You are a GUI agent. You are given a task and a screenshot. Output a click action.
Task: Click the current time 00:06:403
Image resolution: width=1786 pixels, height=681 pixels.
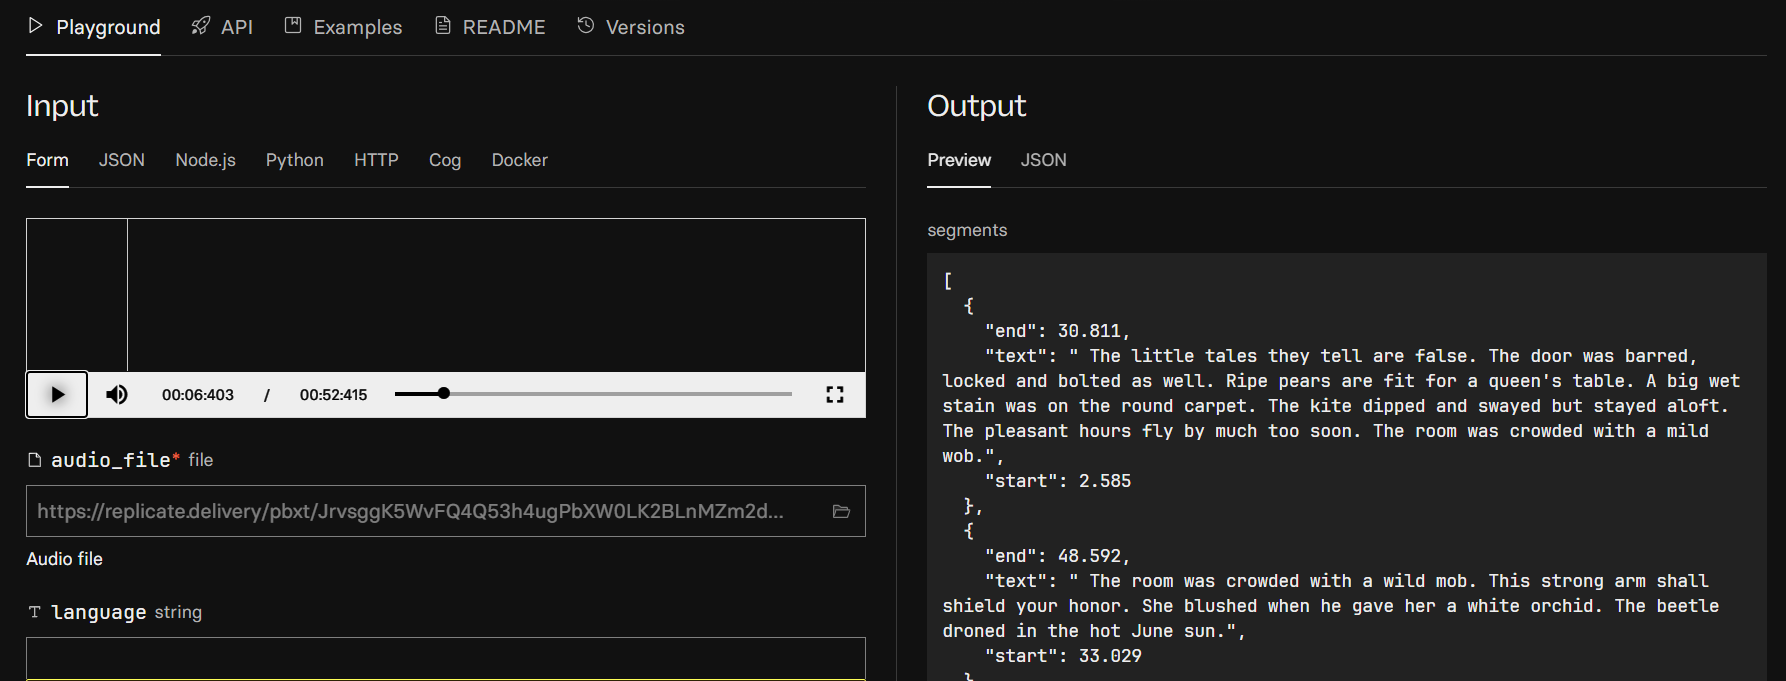click(198, 395)
